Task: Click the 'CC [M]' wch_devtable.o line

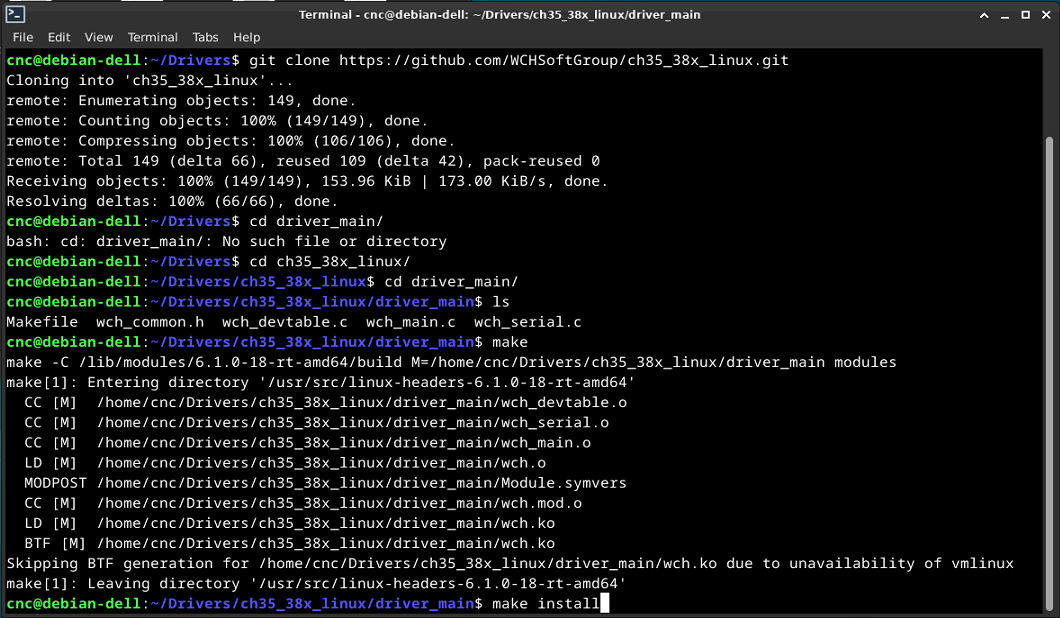Action: [325, 402]
